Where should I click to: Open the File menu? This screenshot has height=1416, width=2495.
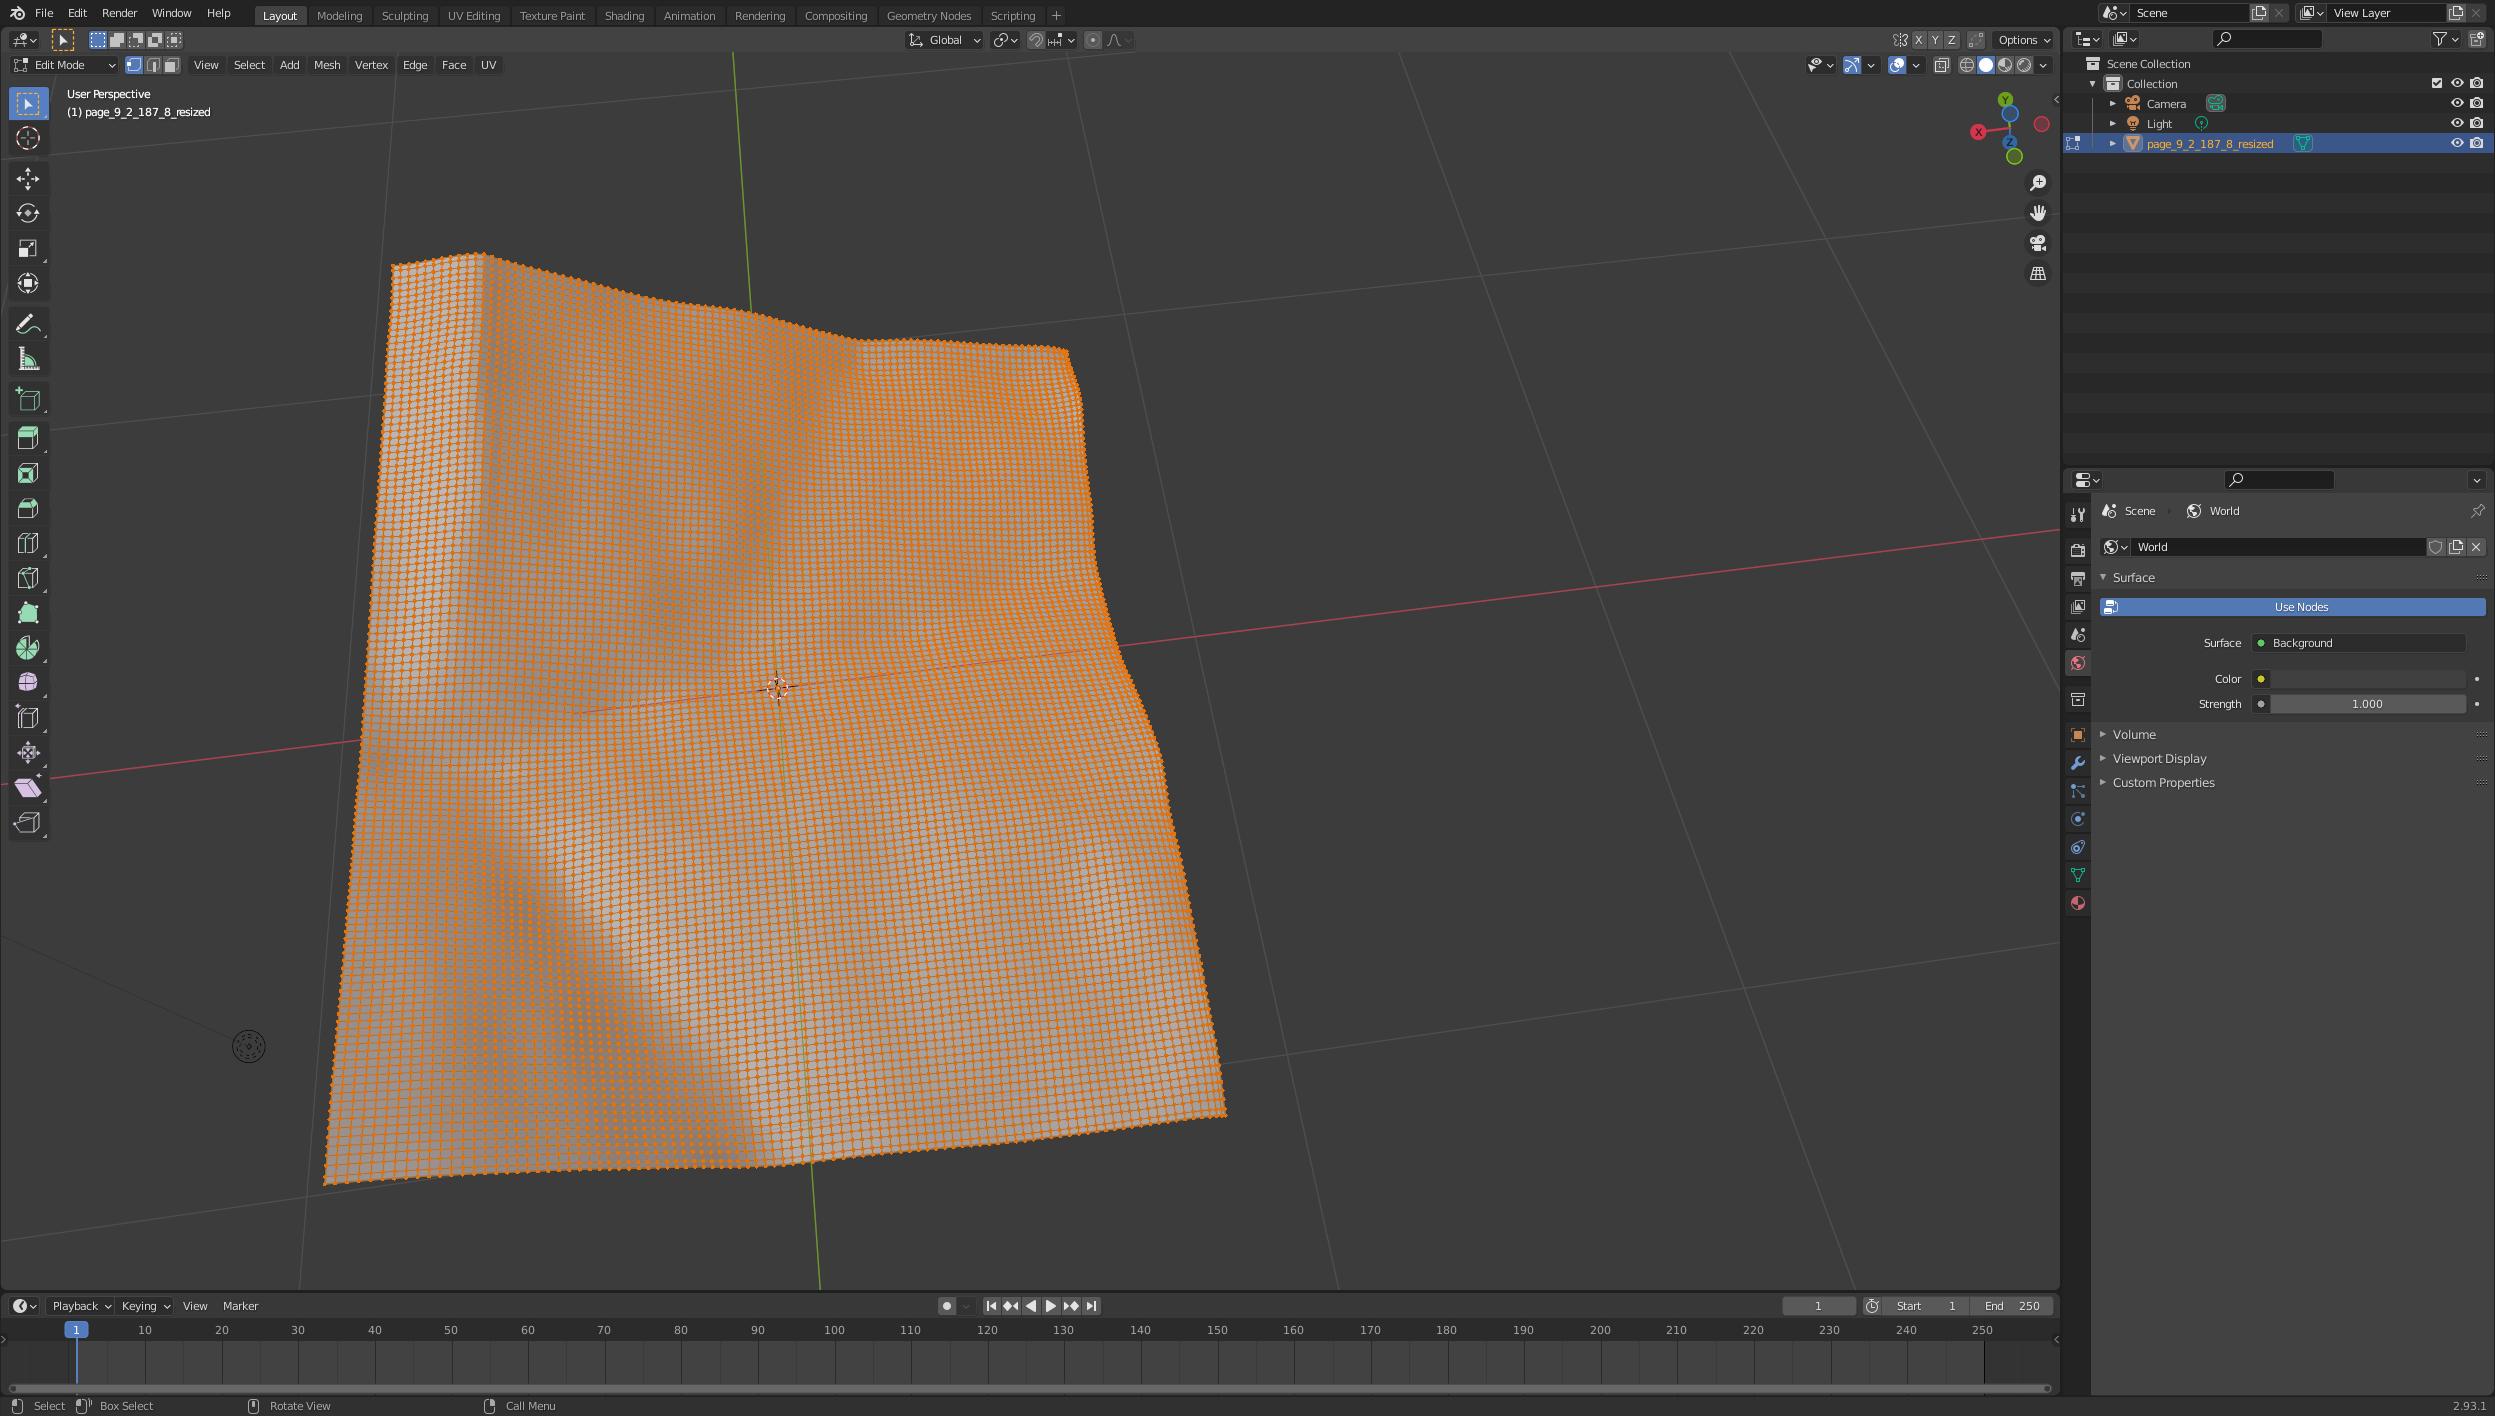point(44,13)
